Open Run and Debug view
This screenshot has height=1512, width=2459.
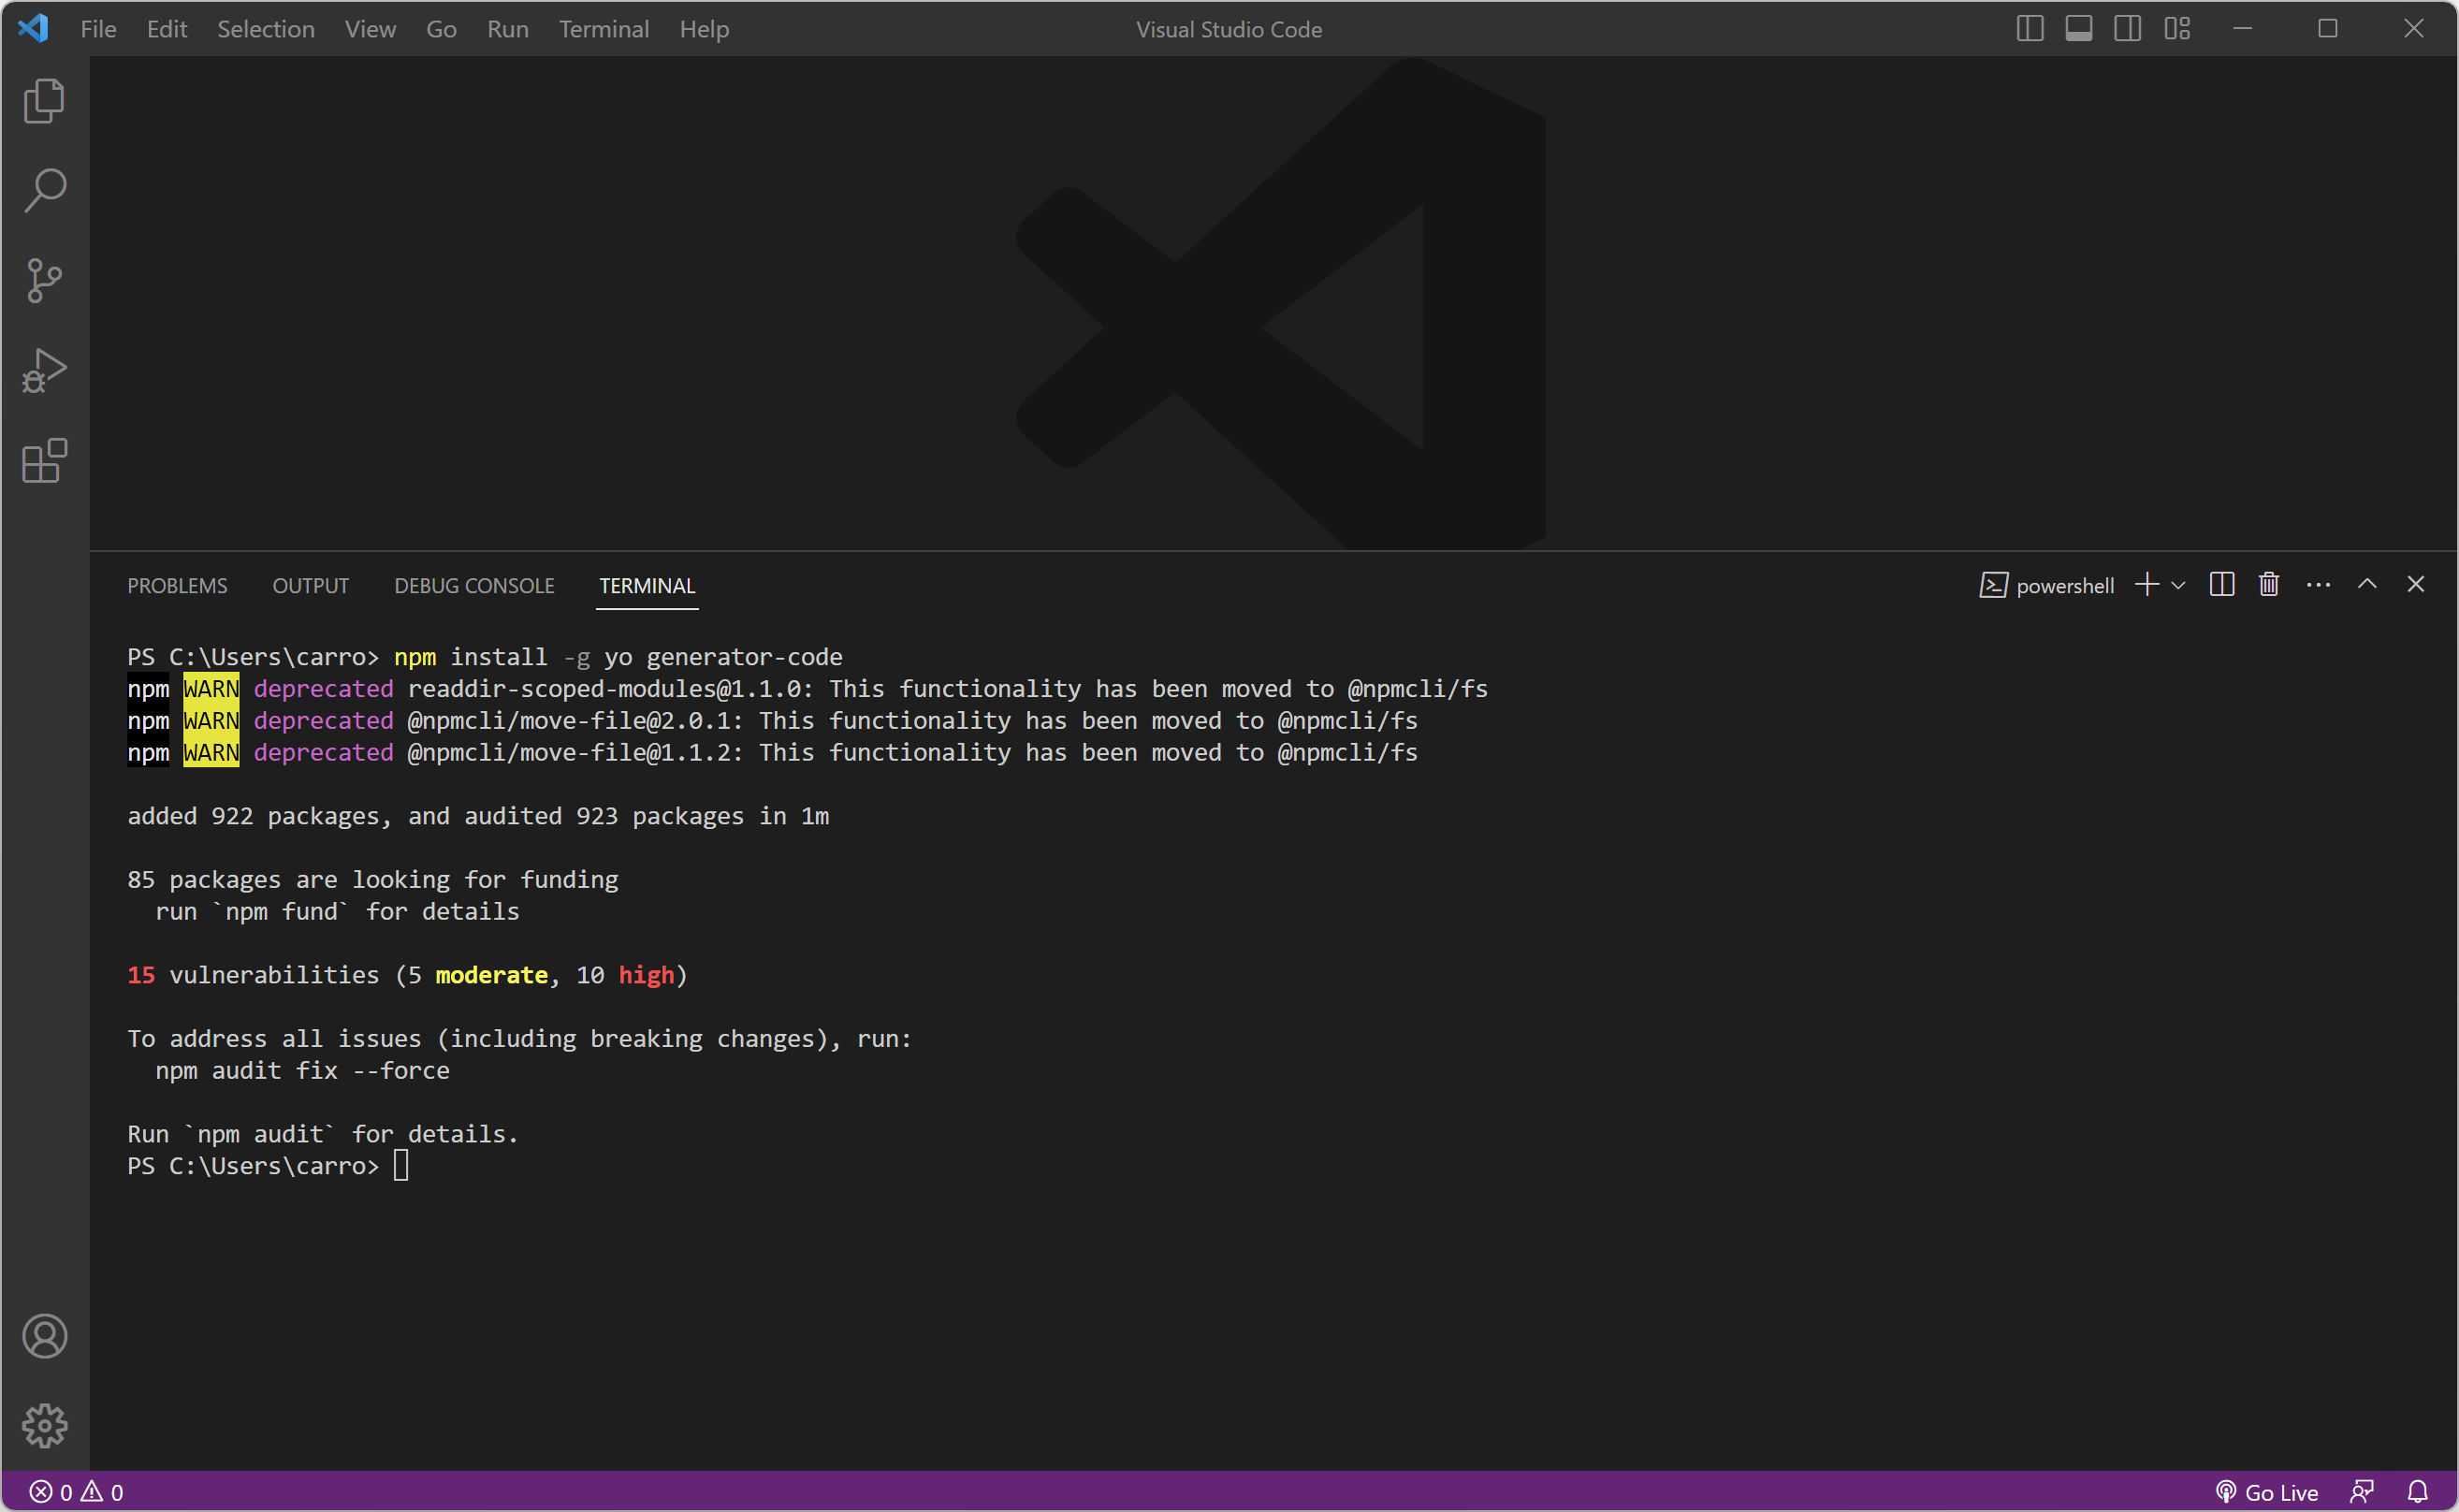(44, 370)
